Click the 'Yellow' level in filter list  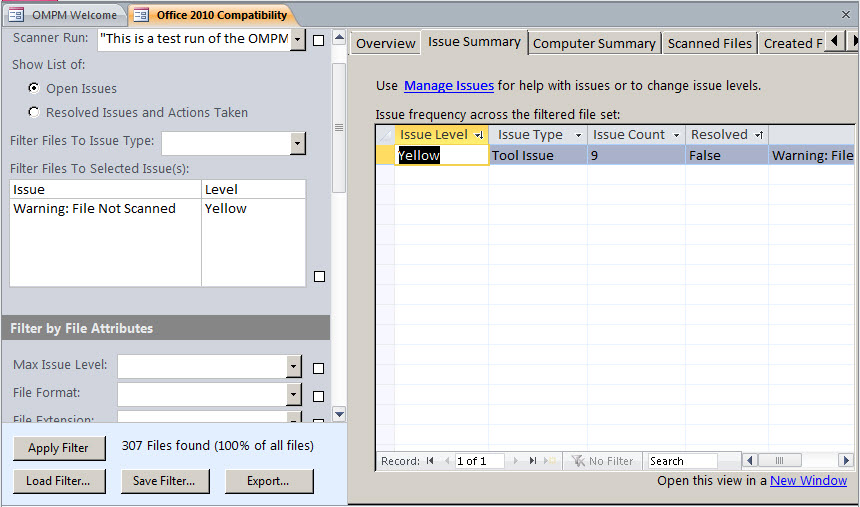point(225,209)
